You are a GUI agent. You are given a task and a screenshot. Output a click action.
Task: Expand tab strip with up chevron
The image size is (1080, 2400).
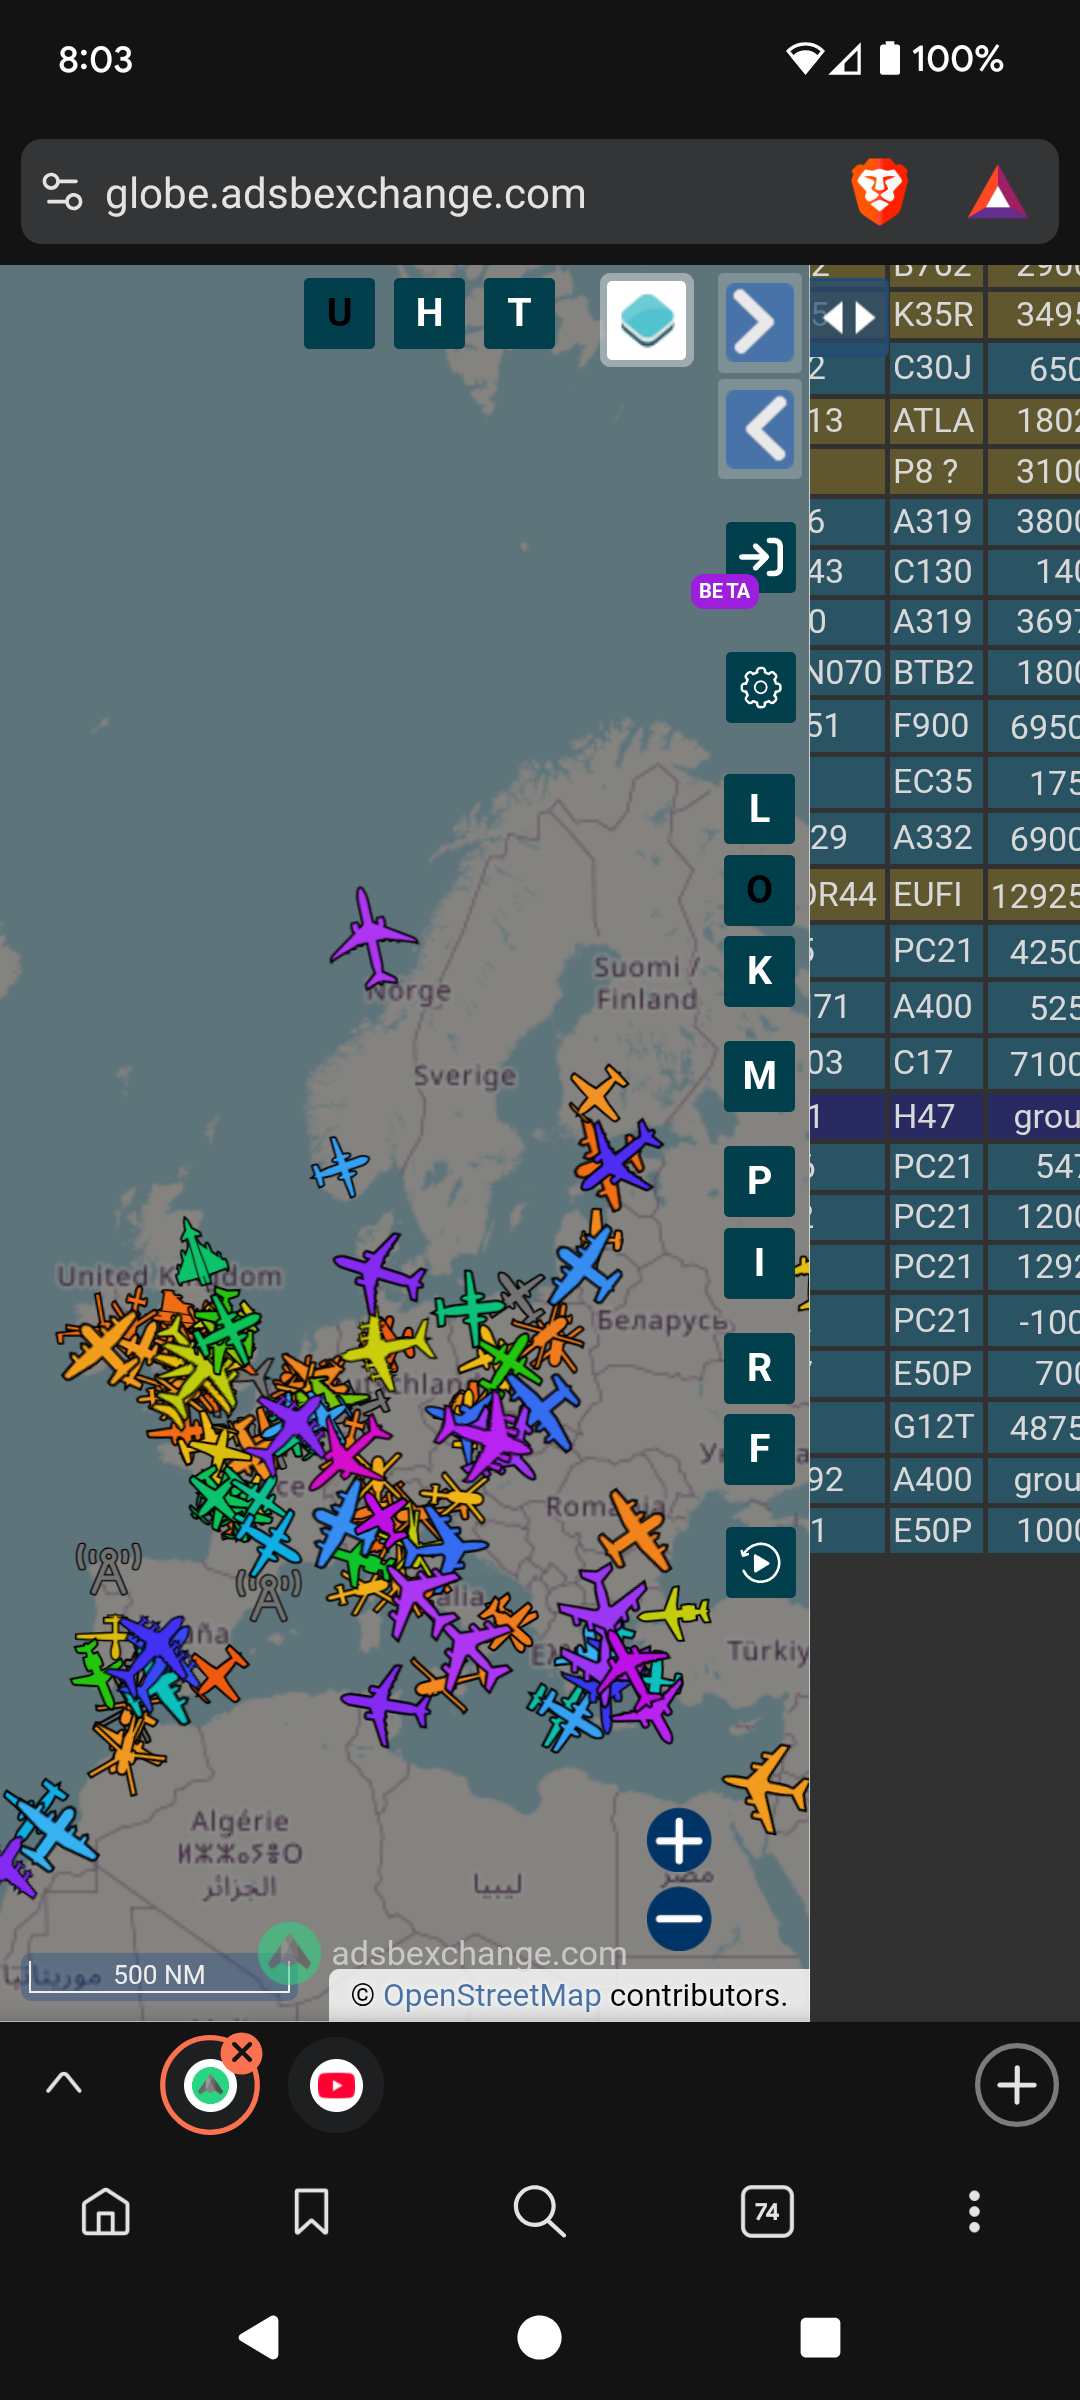click(64, 2084)
